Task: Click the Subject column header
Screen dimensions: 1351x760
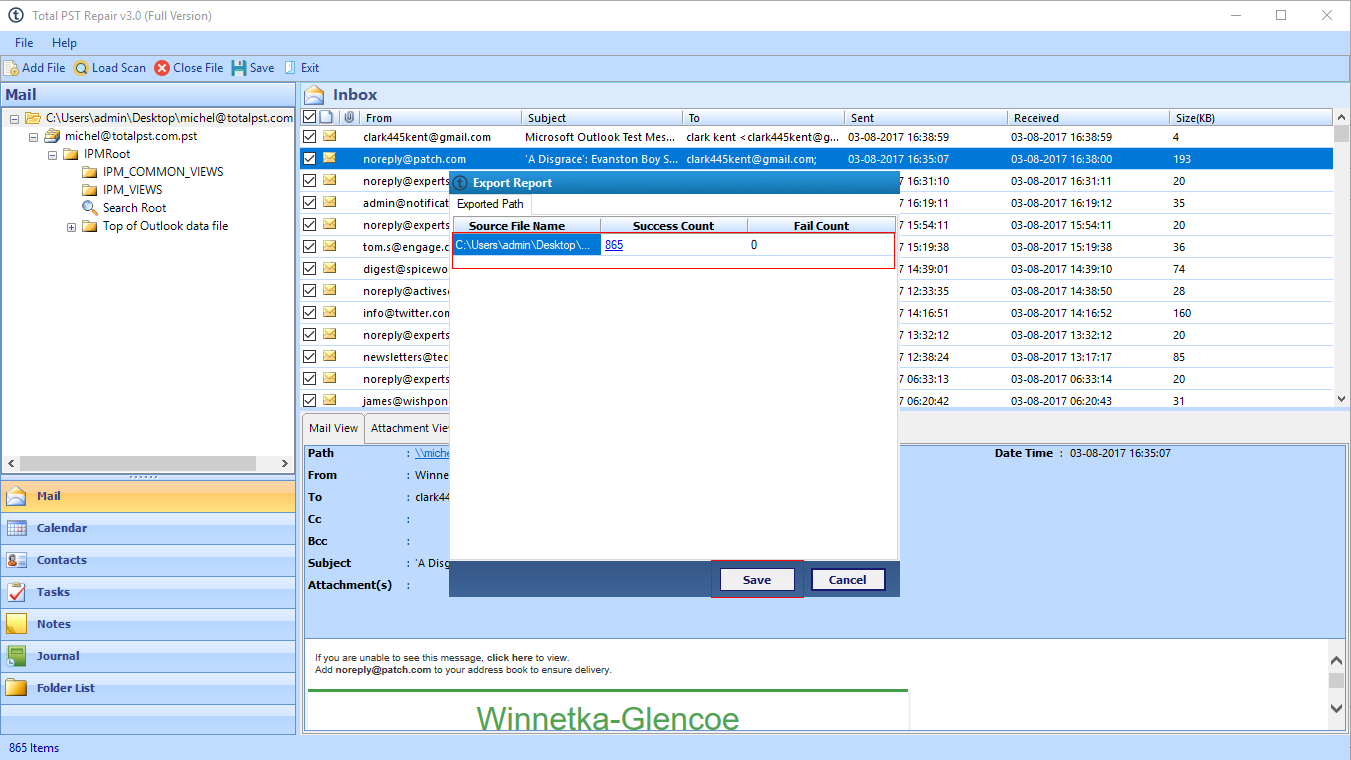Action: click(602, 118)
